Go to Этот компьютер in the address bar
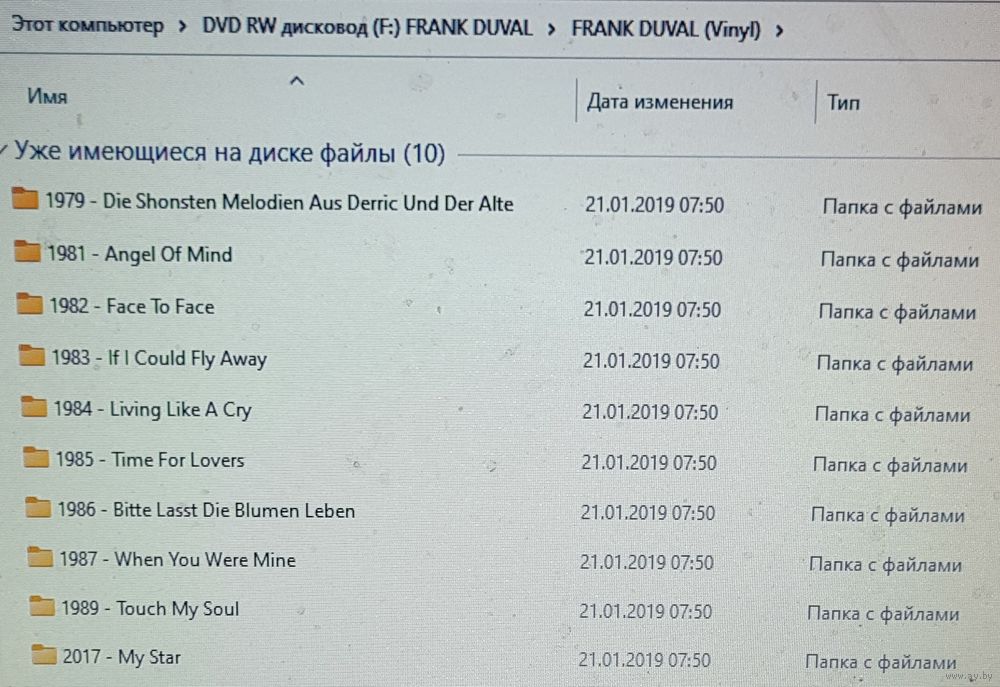 [x=87, y=26]
